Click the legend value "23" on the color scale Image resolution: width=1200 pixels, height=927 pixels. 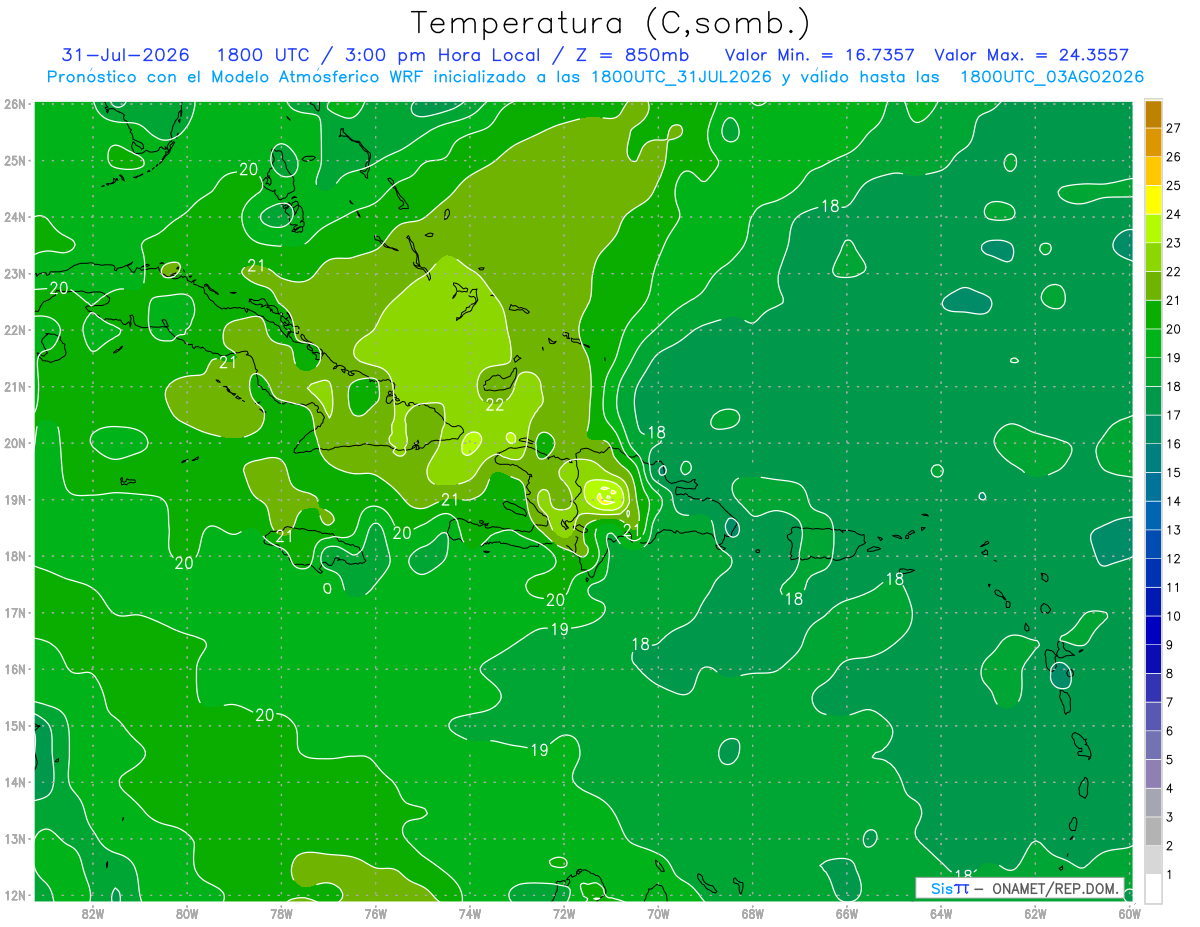1174,243
